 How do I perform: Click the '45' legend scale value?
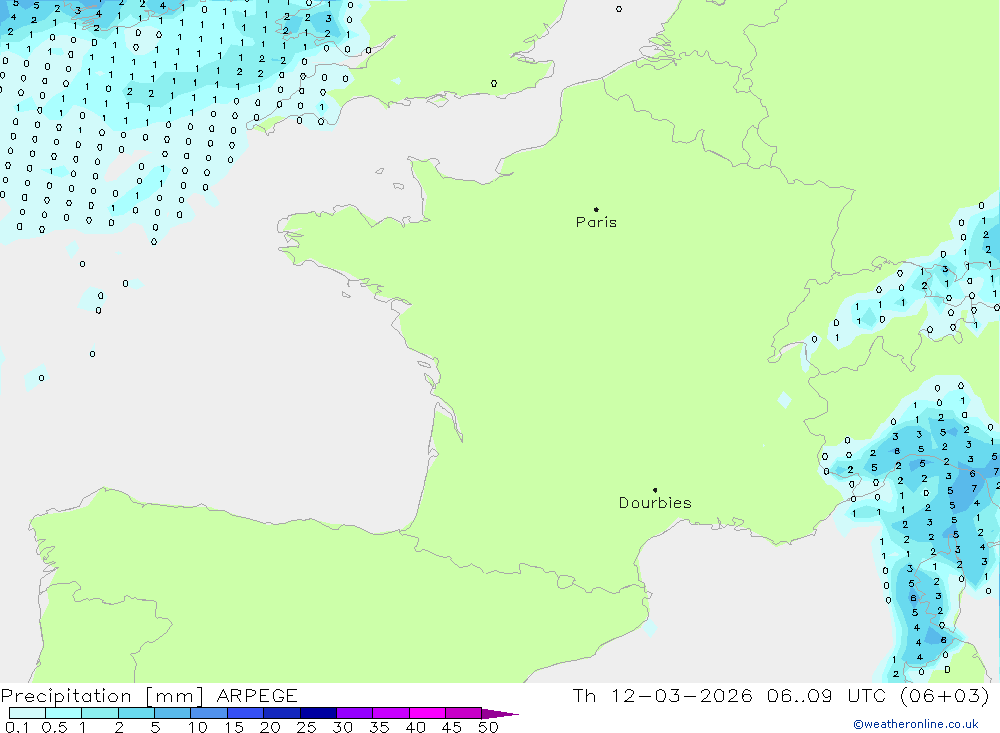pyautogui.click(x=452, y=727)
